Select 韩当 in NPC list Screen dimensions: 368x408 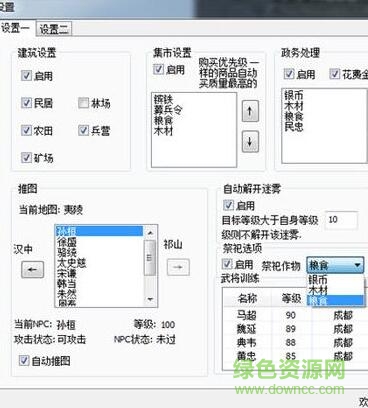tap(100, 284)
